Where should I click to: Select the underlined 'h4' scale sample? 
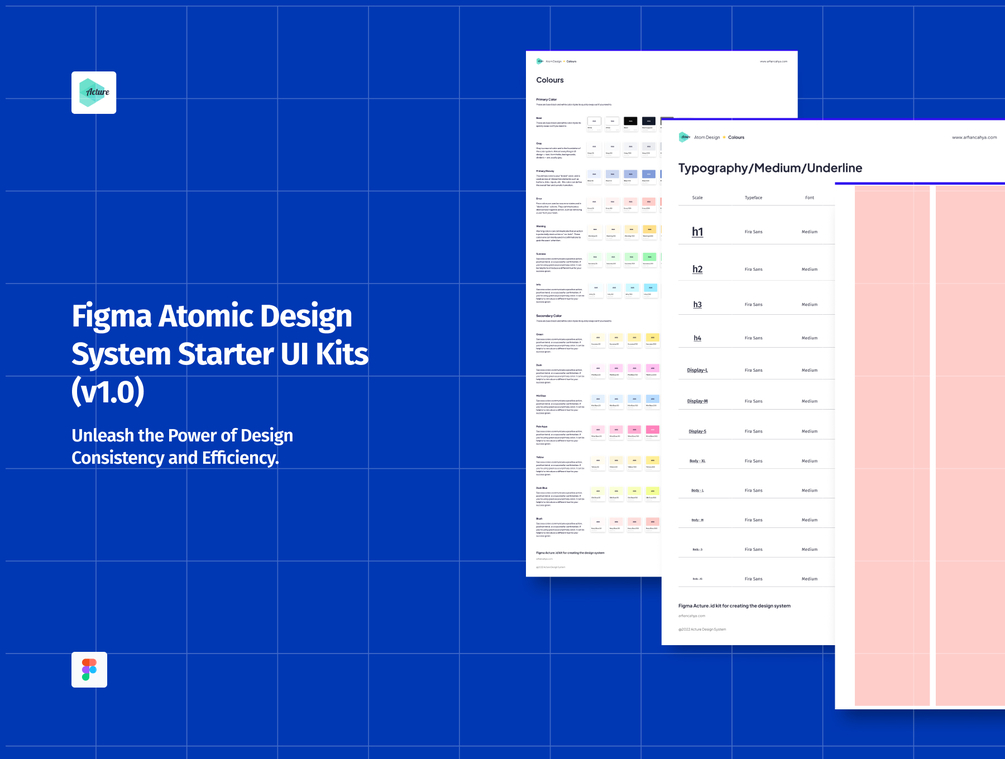697,338
